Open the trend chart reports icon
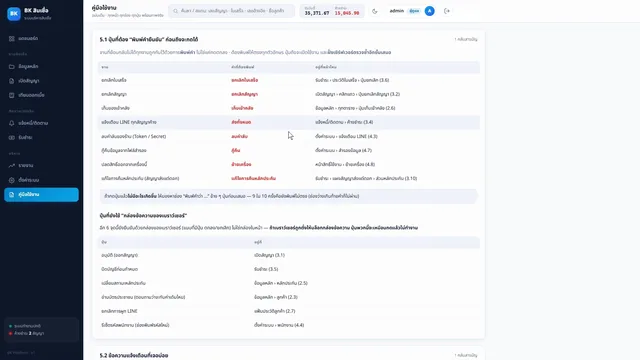This screenshot has width=640, height=360. pos(11,166)
